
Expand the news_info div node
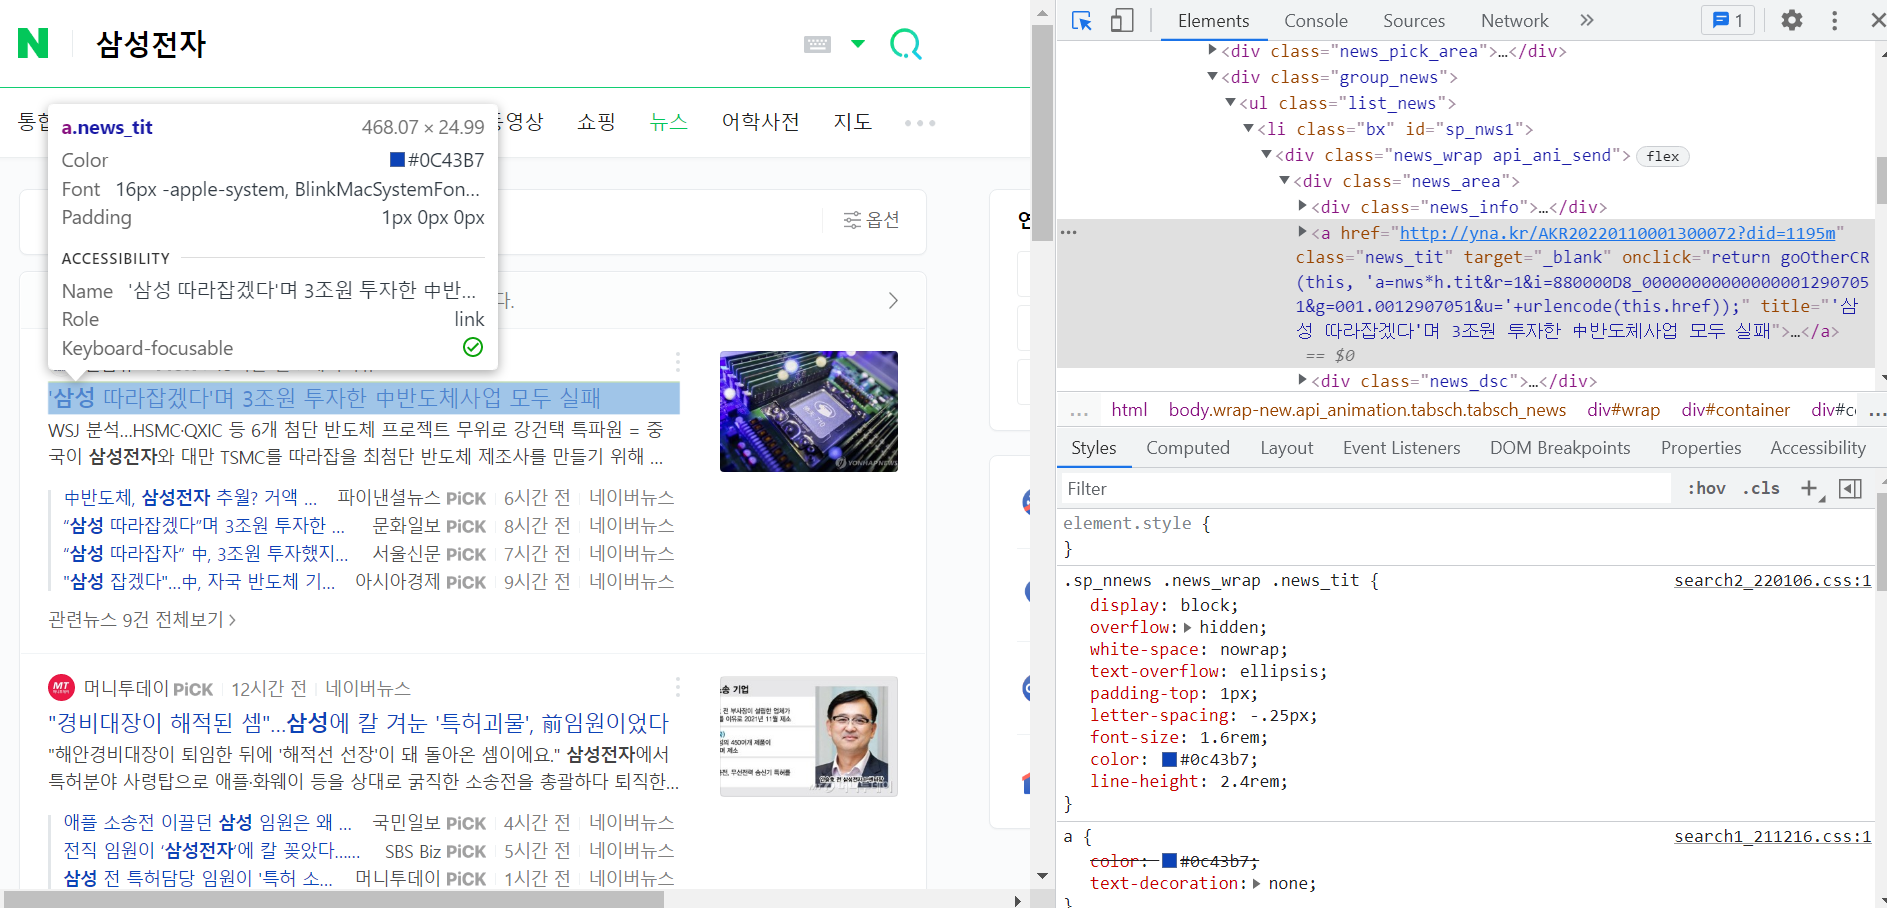(1303, 206)
